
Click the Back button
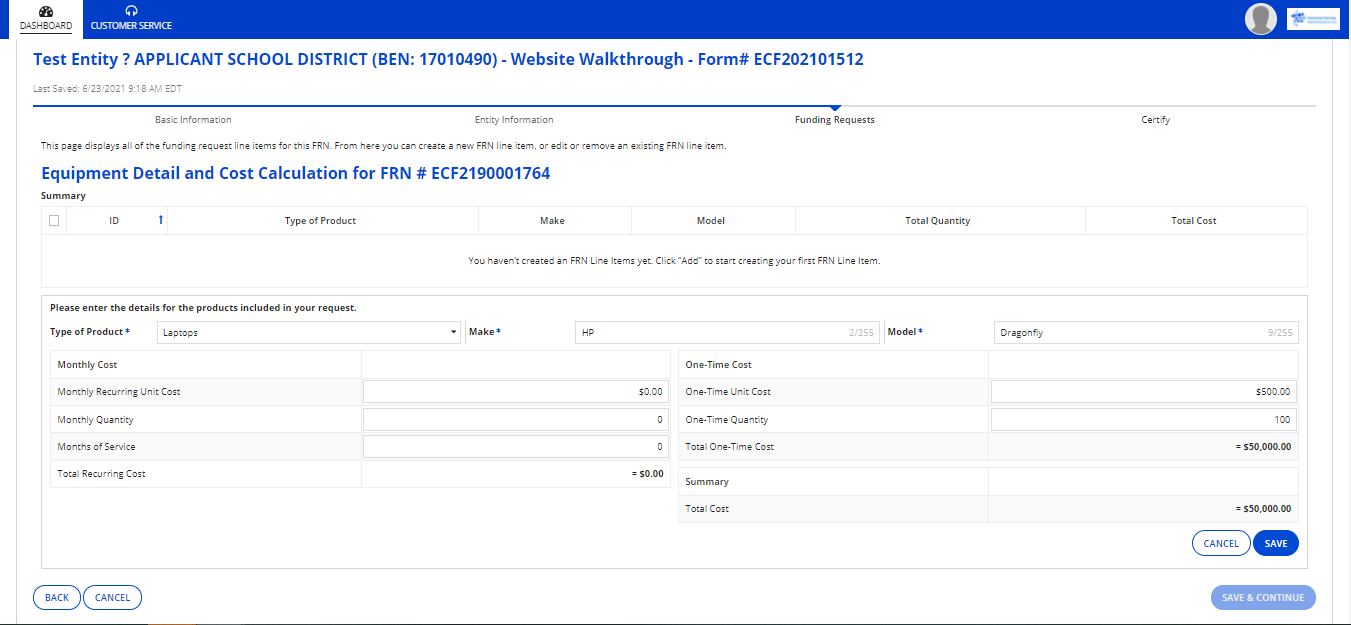[57, 597]
